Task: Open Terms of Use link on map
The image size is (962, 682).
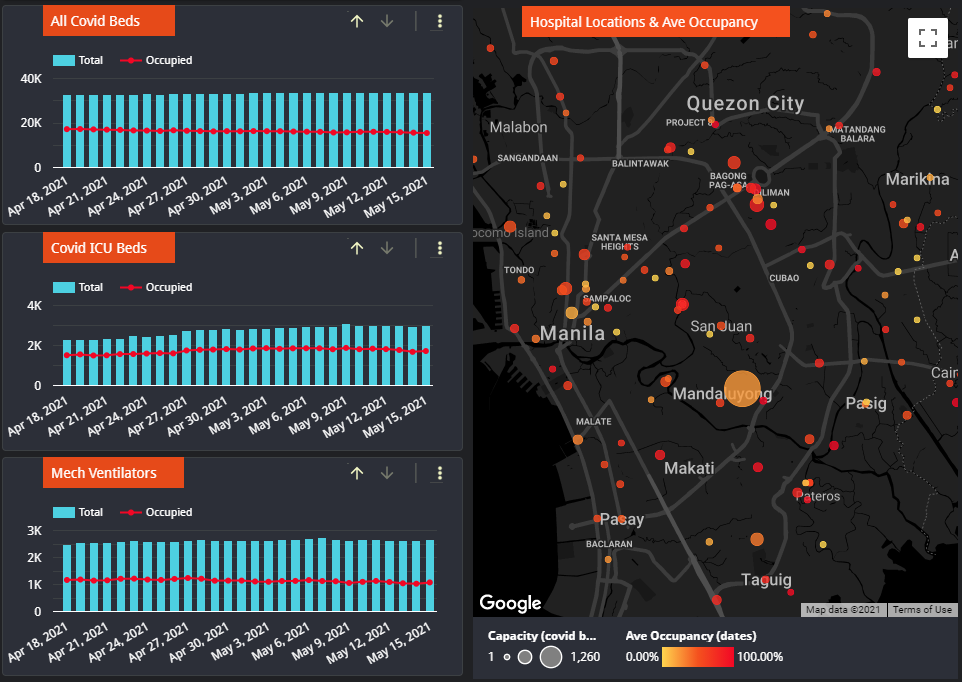Action: click(x=922, y=610)
